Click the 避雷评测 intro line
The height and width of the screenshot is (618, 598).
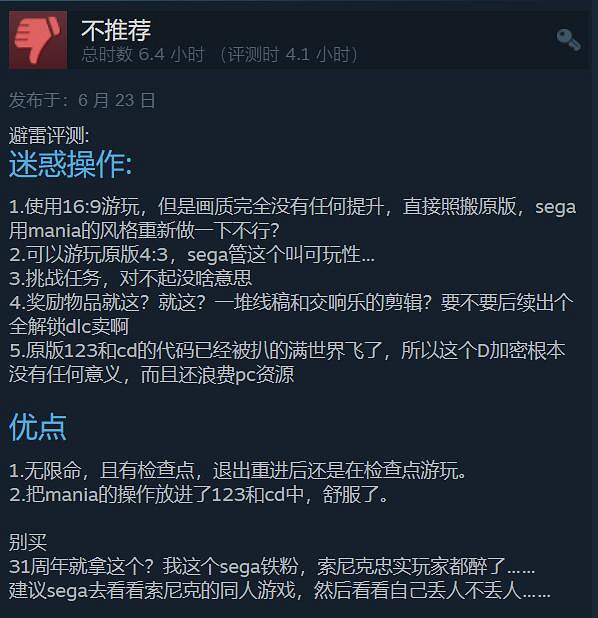click(49, 136)
